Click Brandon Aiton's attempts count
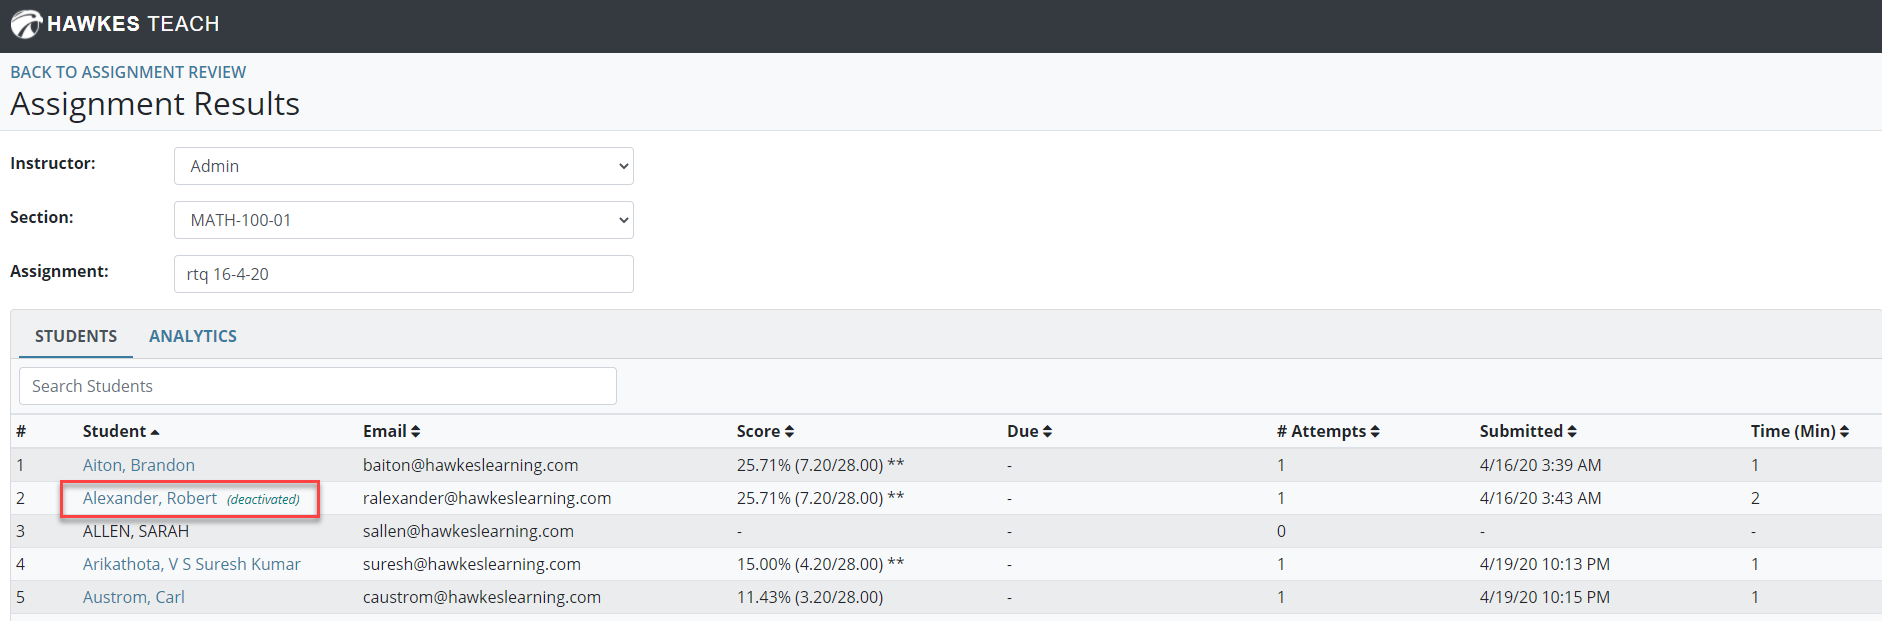The width and height of the screenshot is (1882, 621). pos(1281,465)
